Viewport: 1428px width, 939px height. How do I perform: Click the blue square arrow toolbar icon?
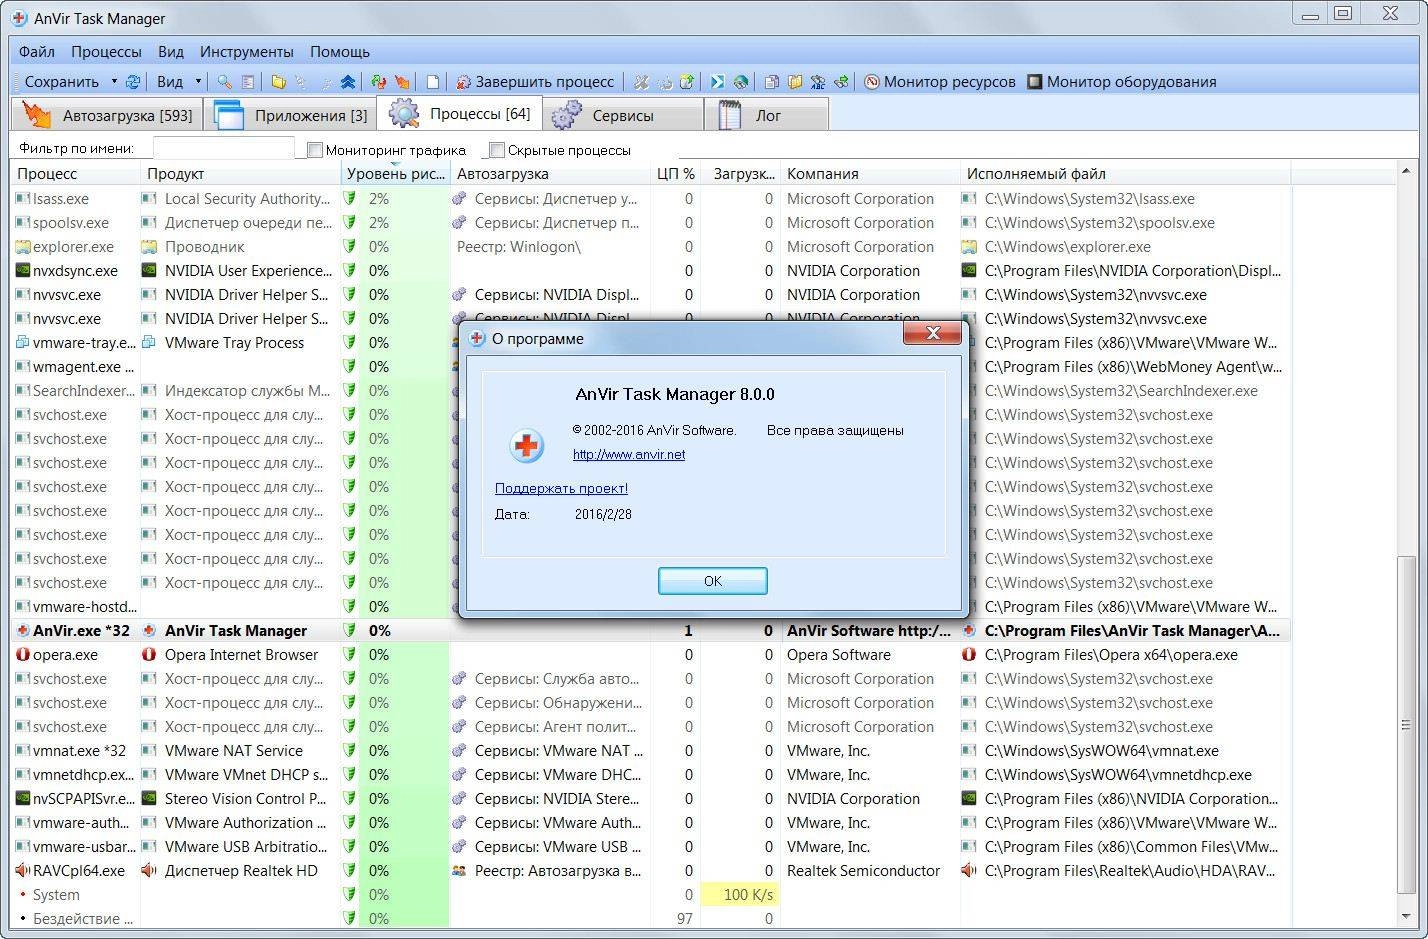point(717,82)
